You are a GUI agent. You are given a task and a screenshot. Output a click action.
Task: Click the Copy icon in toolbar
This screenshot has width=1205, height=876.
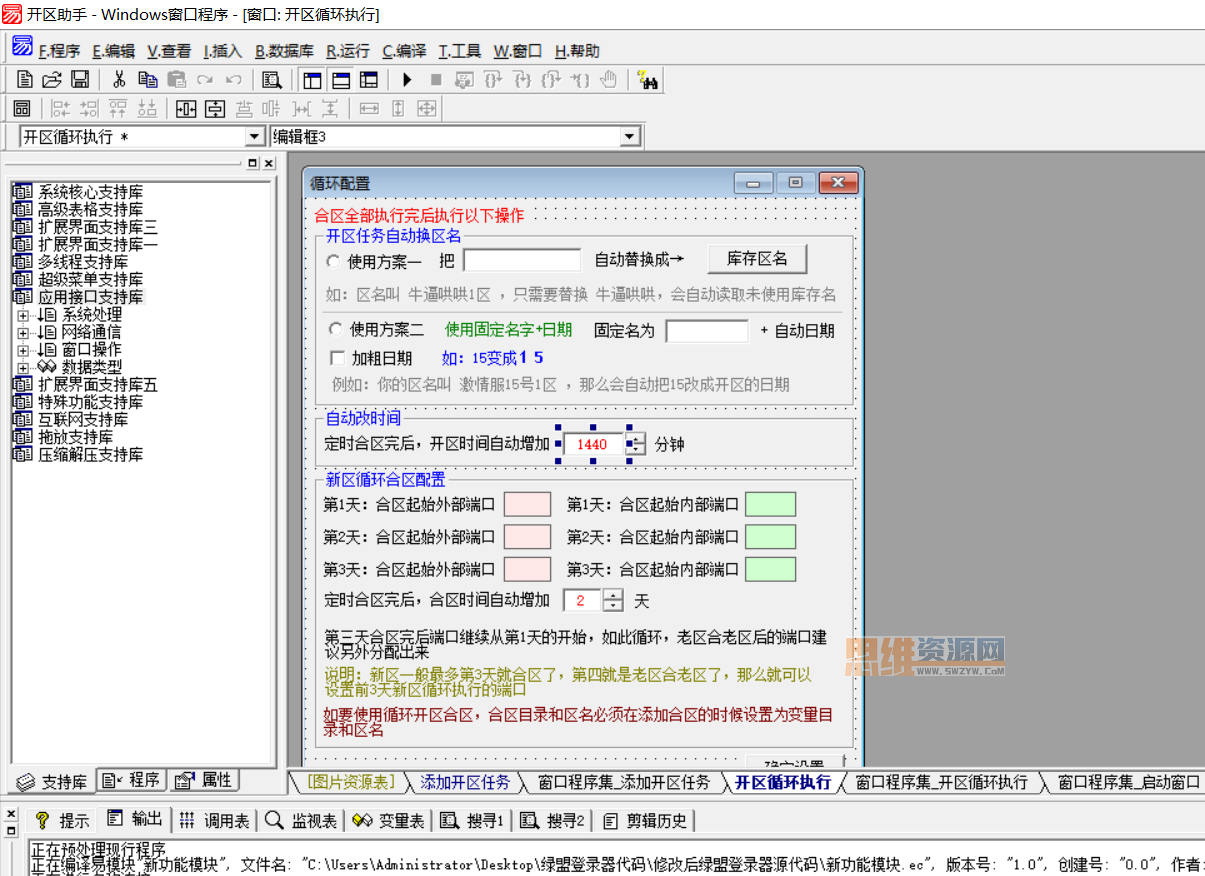148,80
